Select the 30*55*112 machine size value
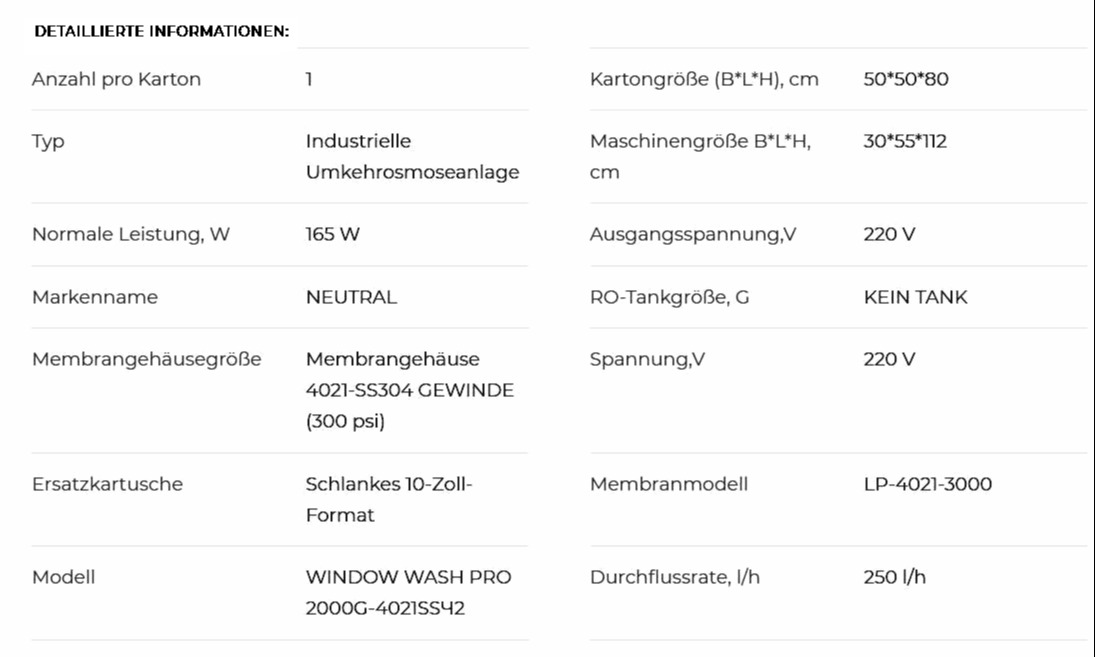 [x=905, y=142]
